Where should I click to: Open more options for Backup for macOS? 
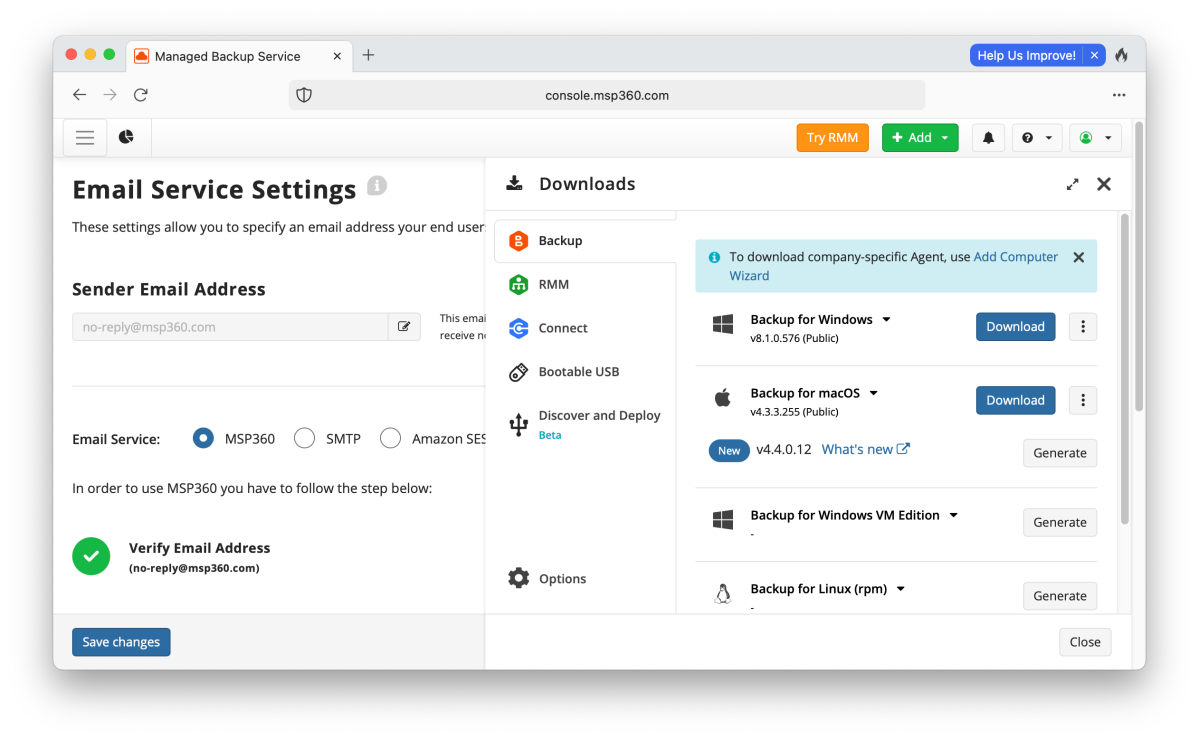coord(1082,400)
